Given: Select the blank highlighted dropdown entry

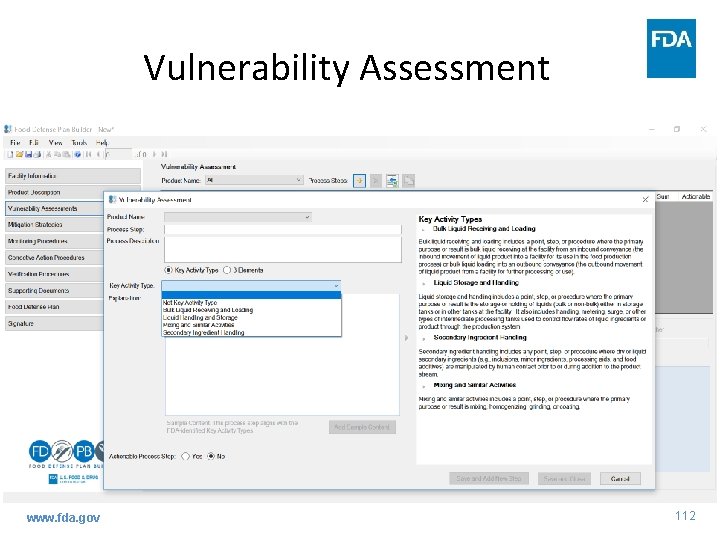Looking at the screenshot, I should coord(251,295).
